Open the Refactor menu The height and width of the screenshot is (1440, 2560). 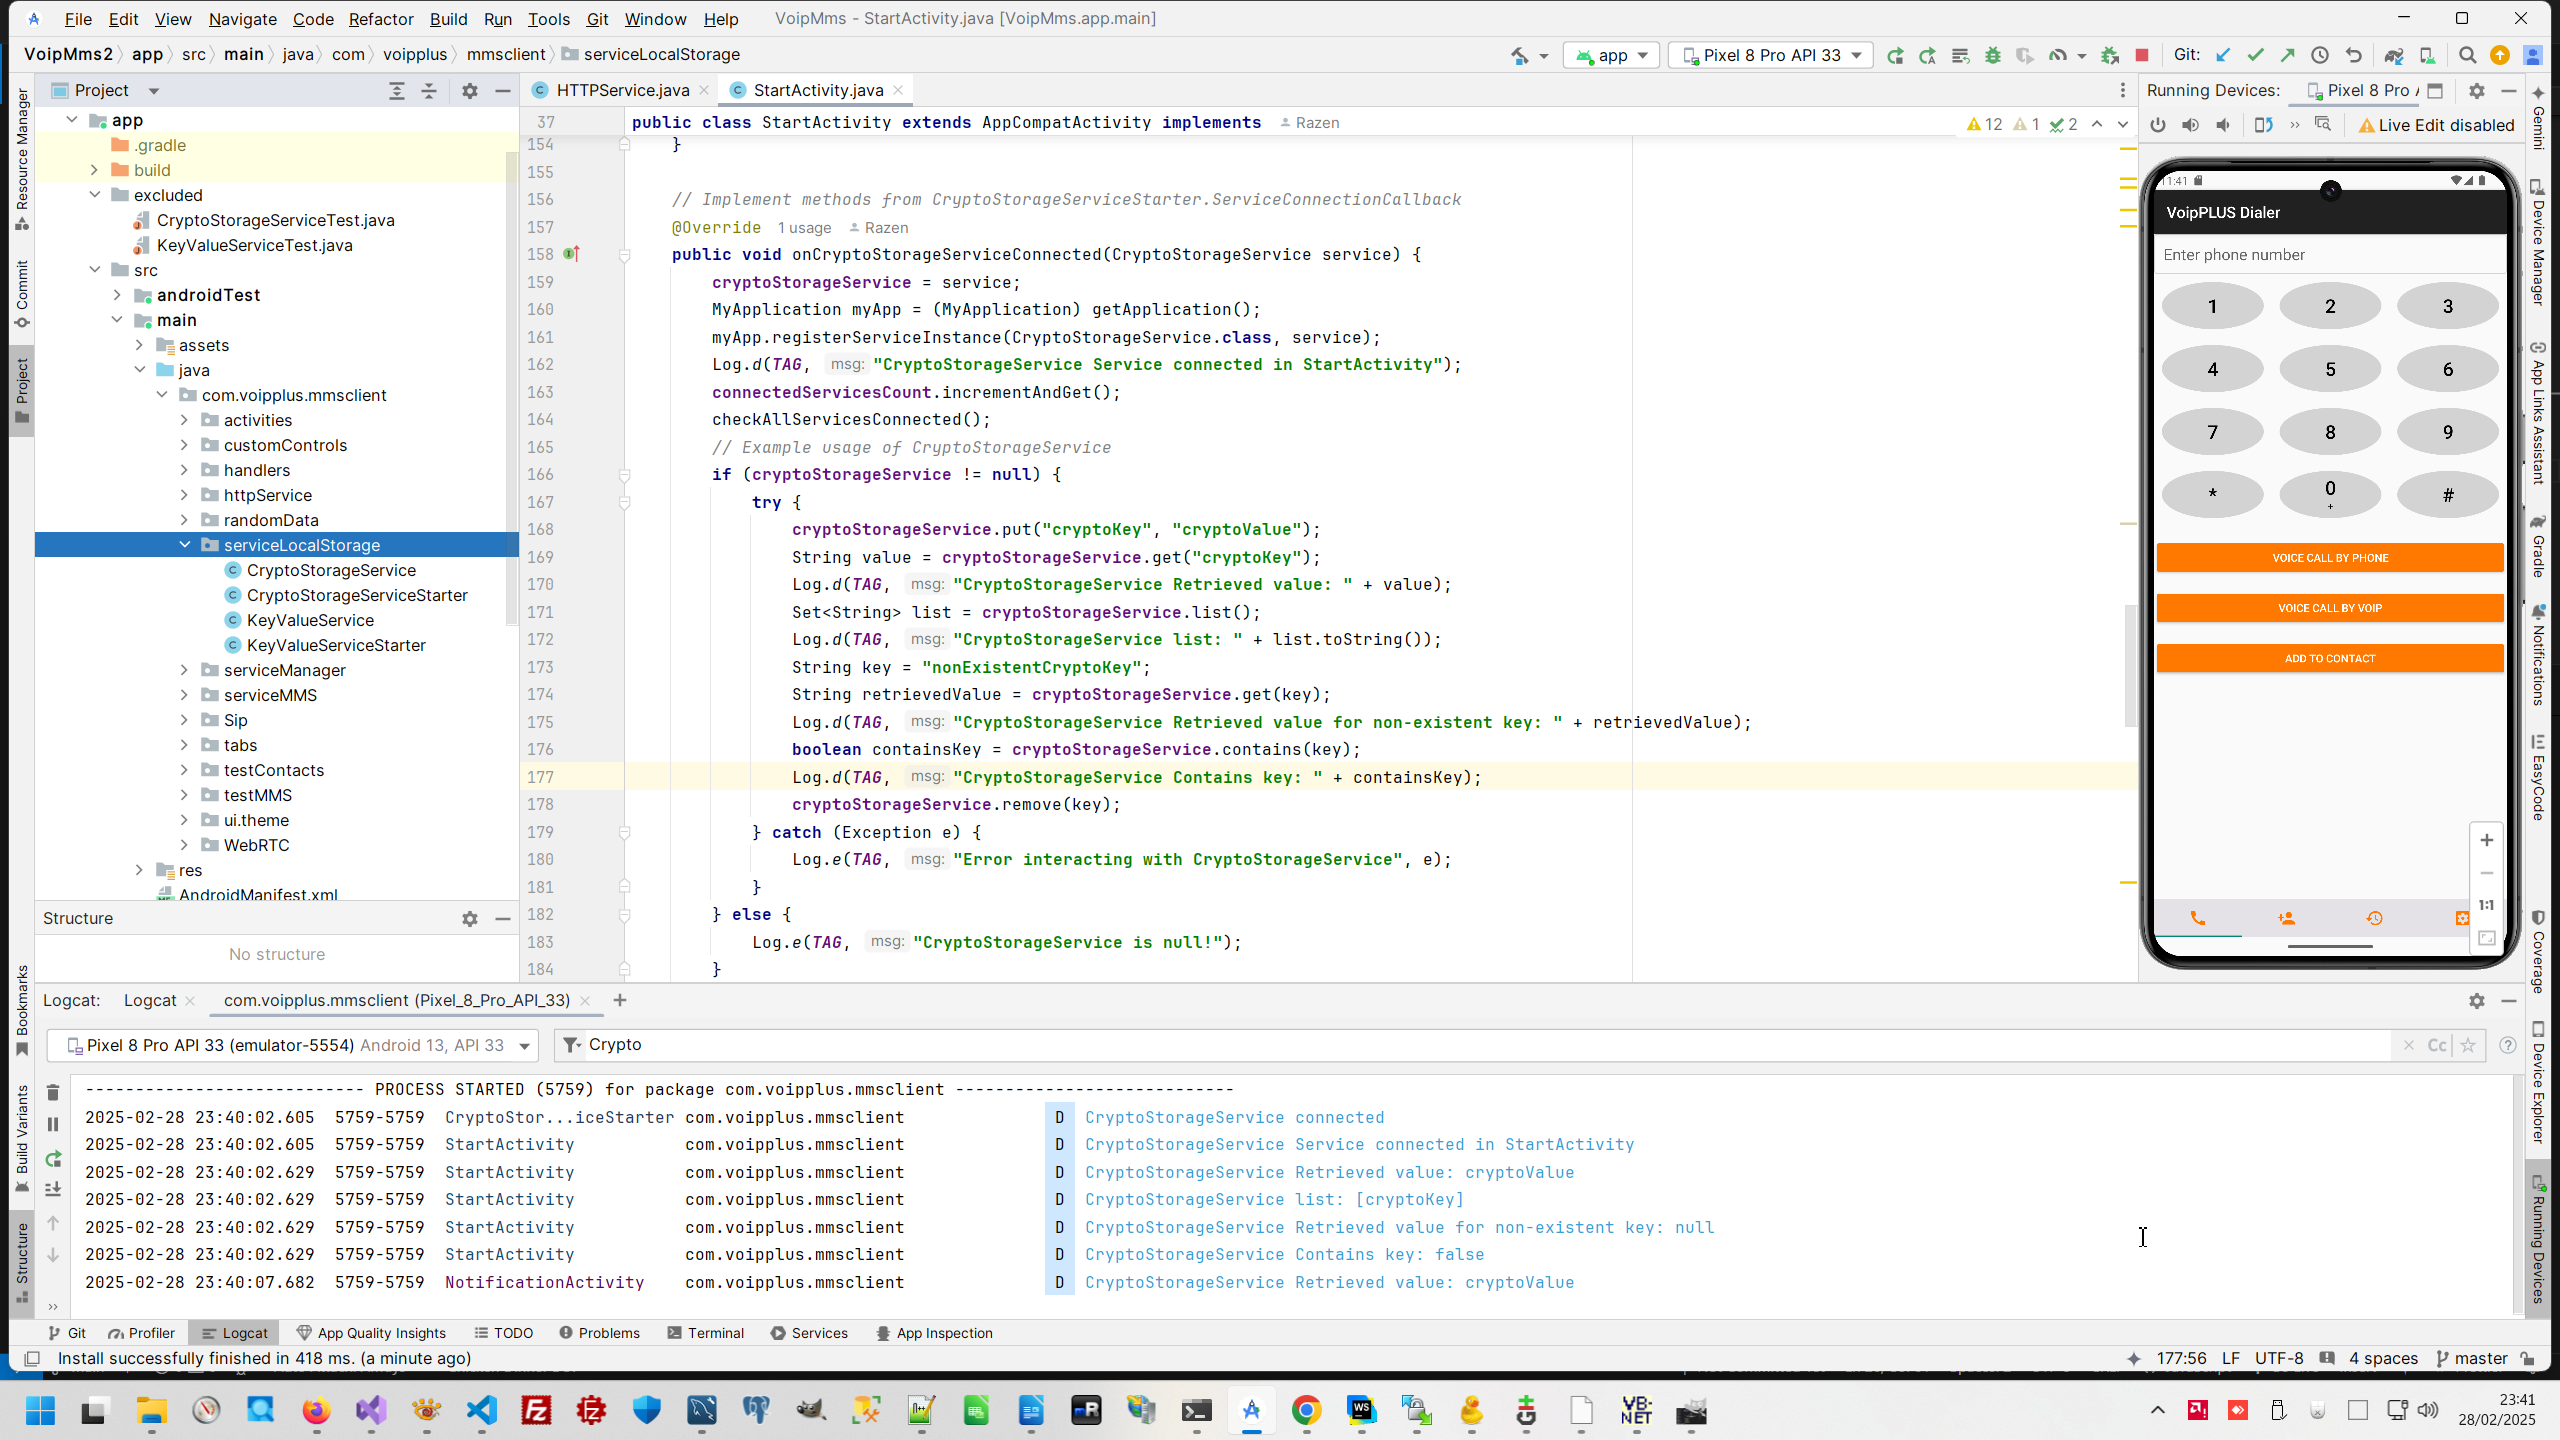coord(380,19)
